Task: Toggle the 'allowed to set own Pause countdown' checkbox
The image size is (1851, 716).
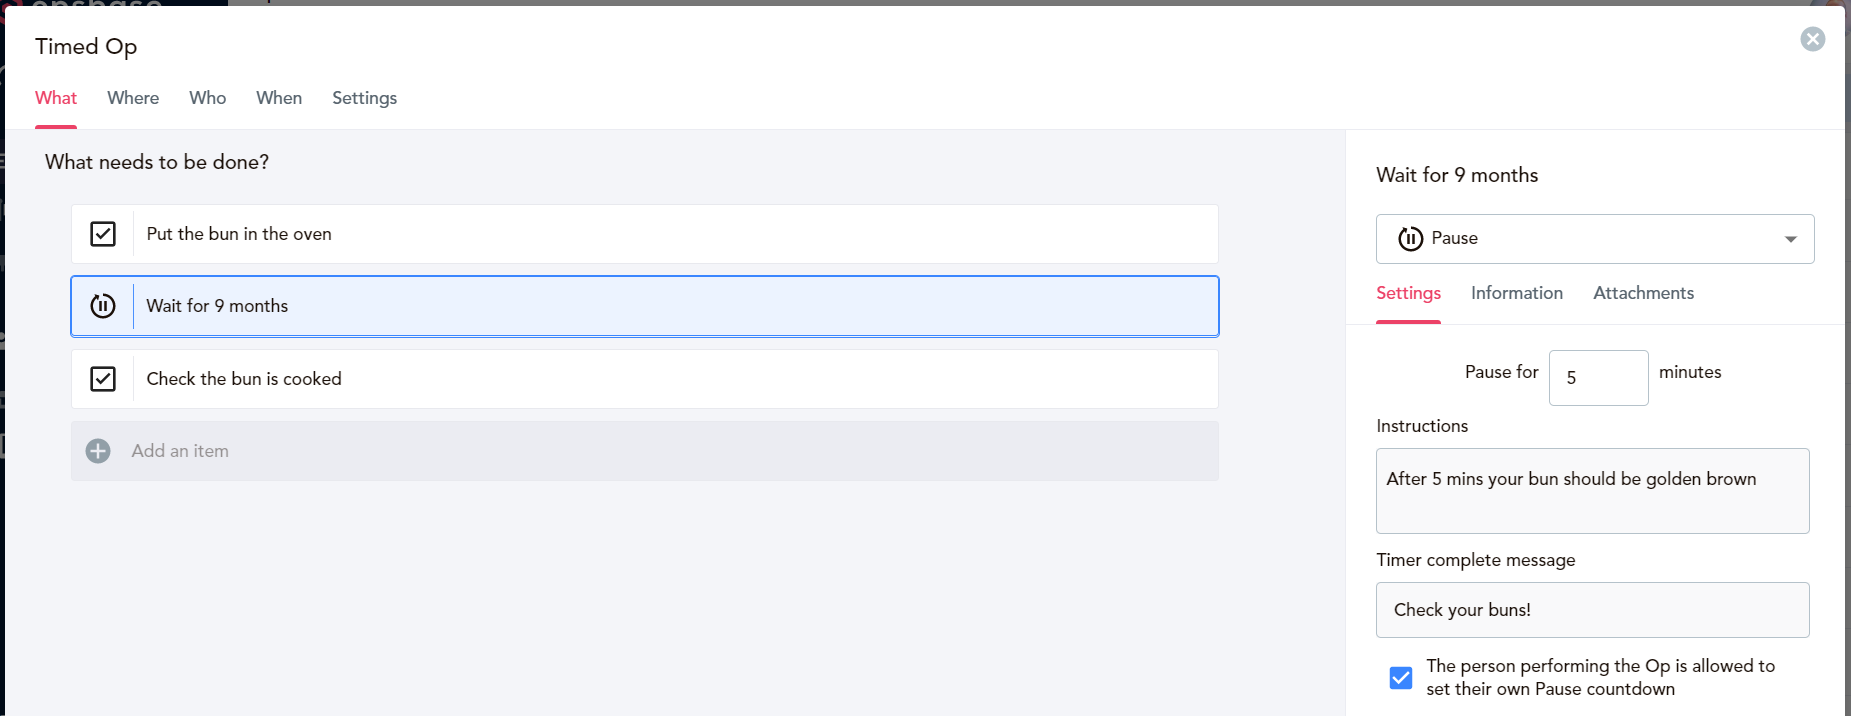Action: click(x=1401, y=678)
